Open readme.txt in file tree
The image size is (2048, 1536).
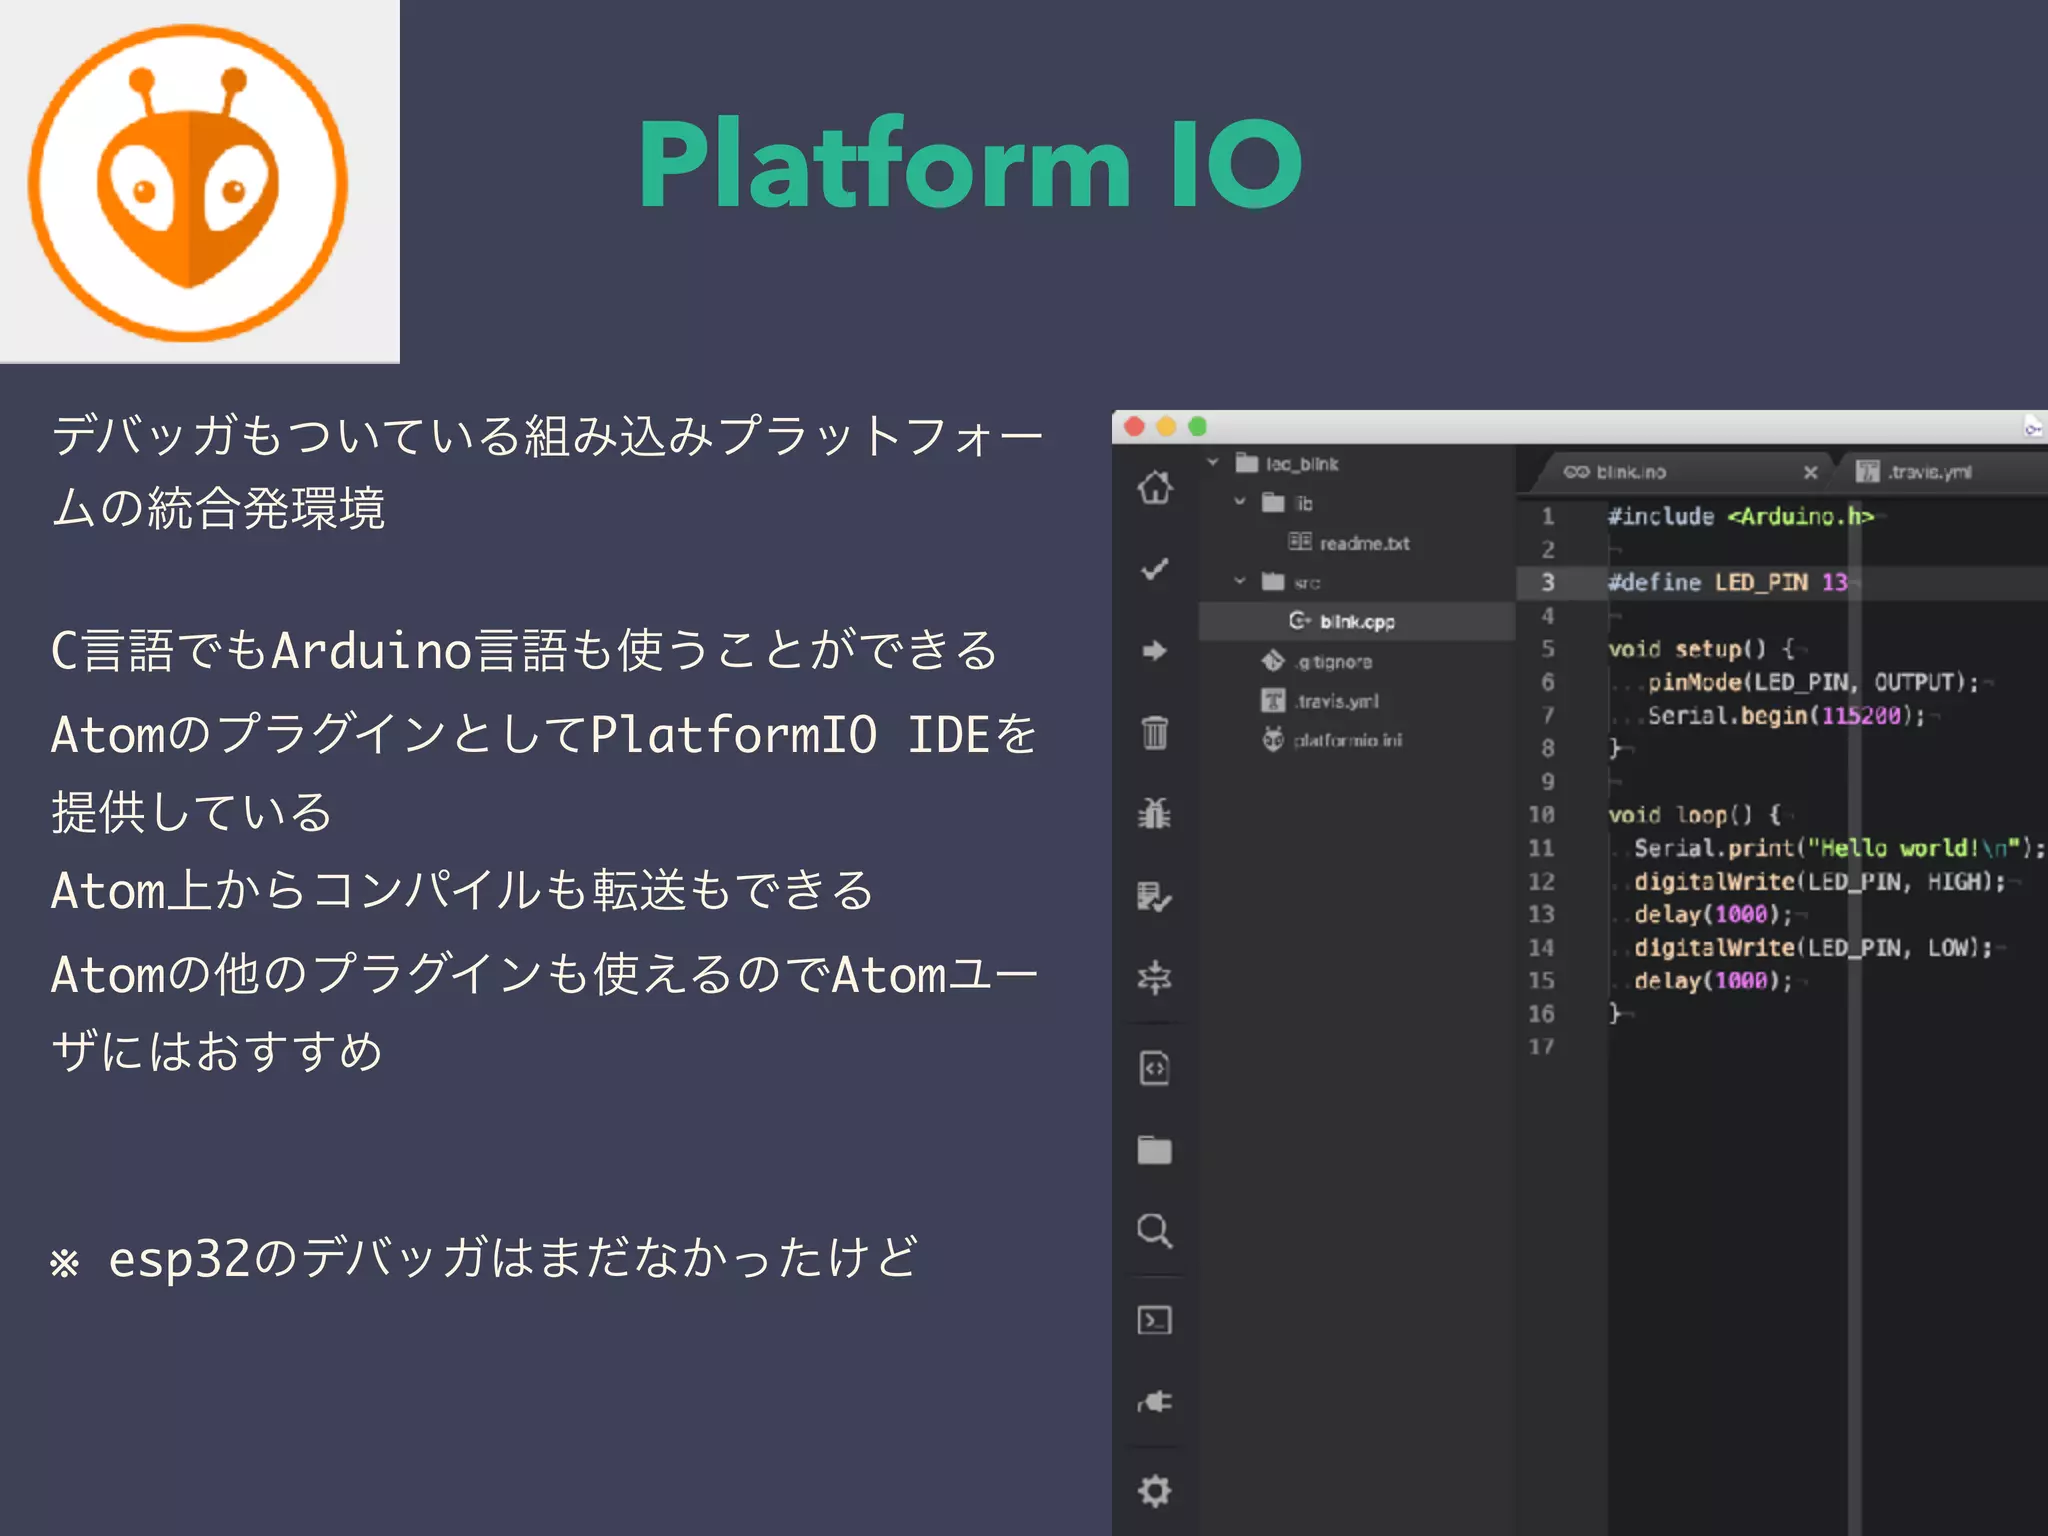(x=1349, y=543)
